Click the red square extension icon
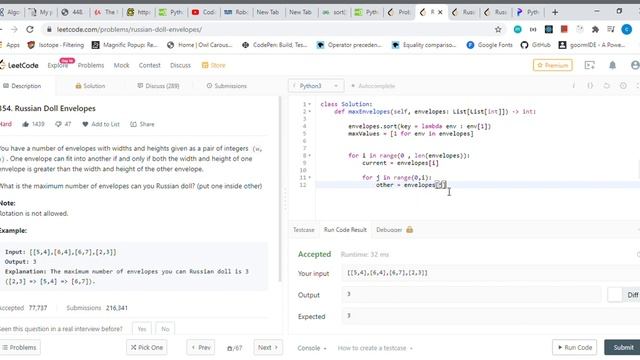 click(x=564, y=29)
